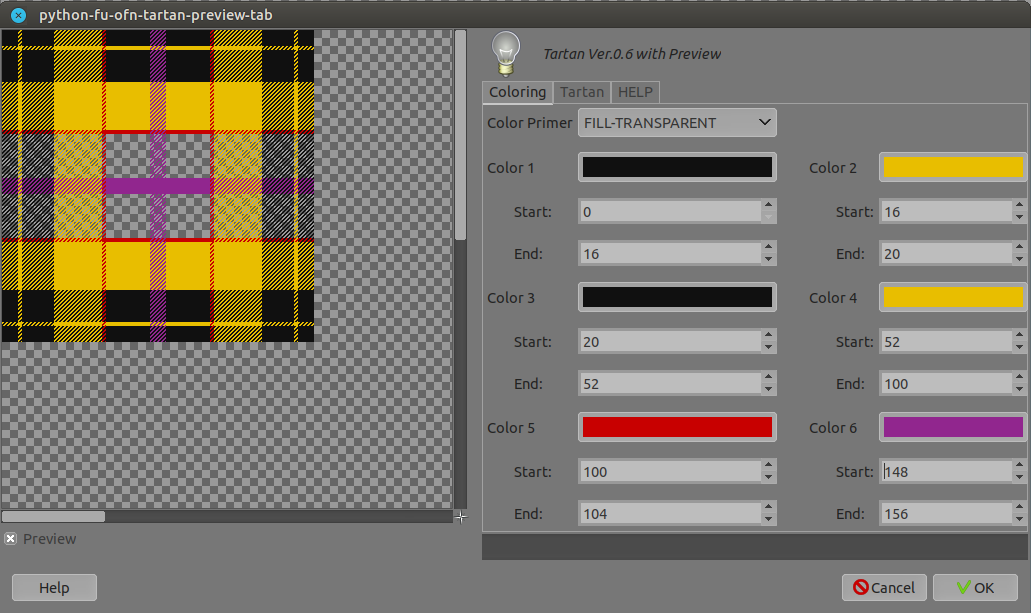Viewport: 1031px width, 613px height.
Task: Open the Color 2 yellow swatch
Action: (x=953, y=167)
